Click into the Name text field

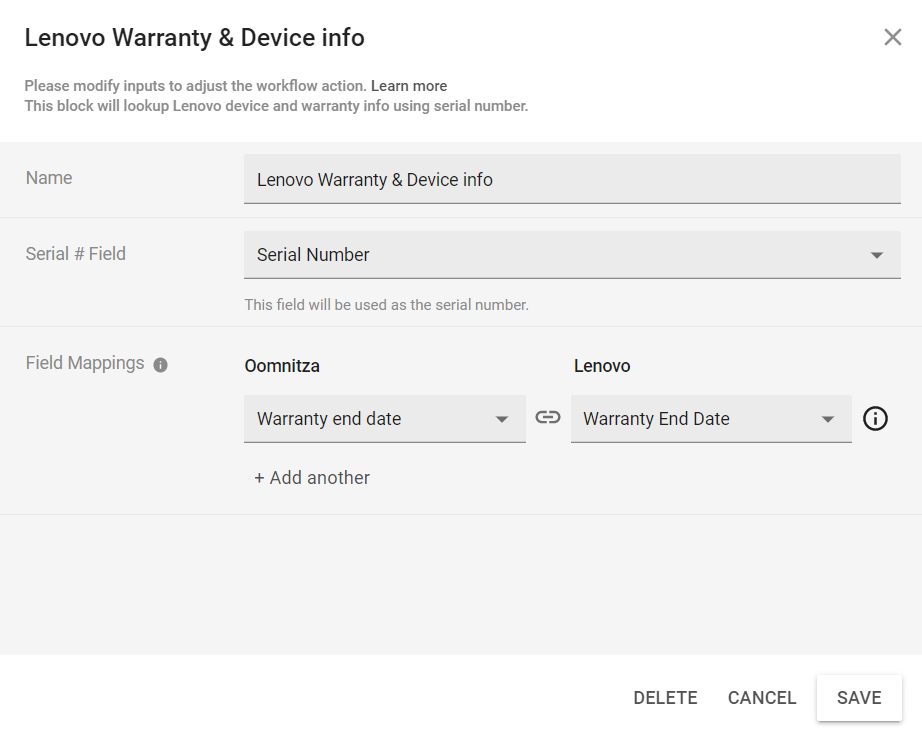pyautogui.click(x=572, y=180)
